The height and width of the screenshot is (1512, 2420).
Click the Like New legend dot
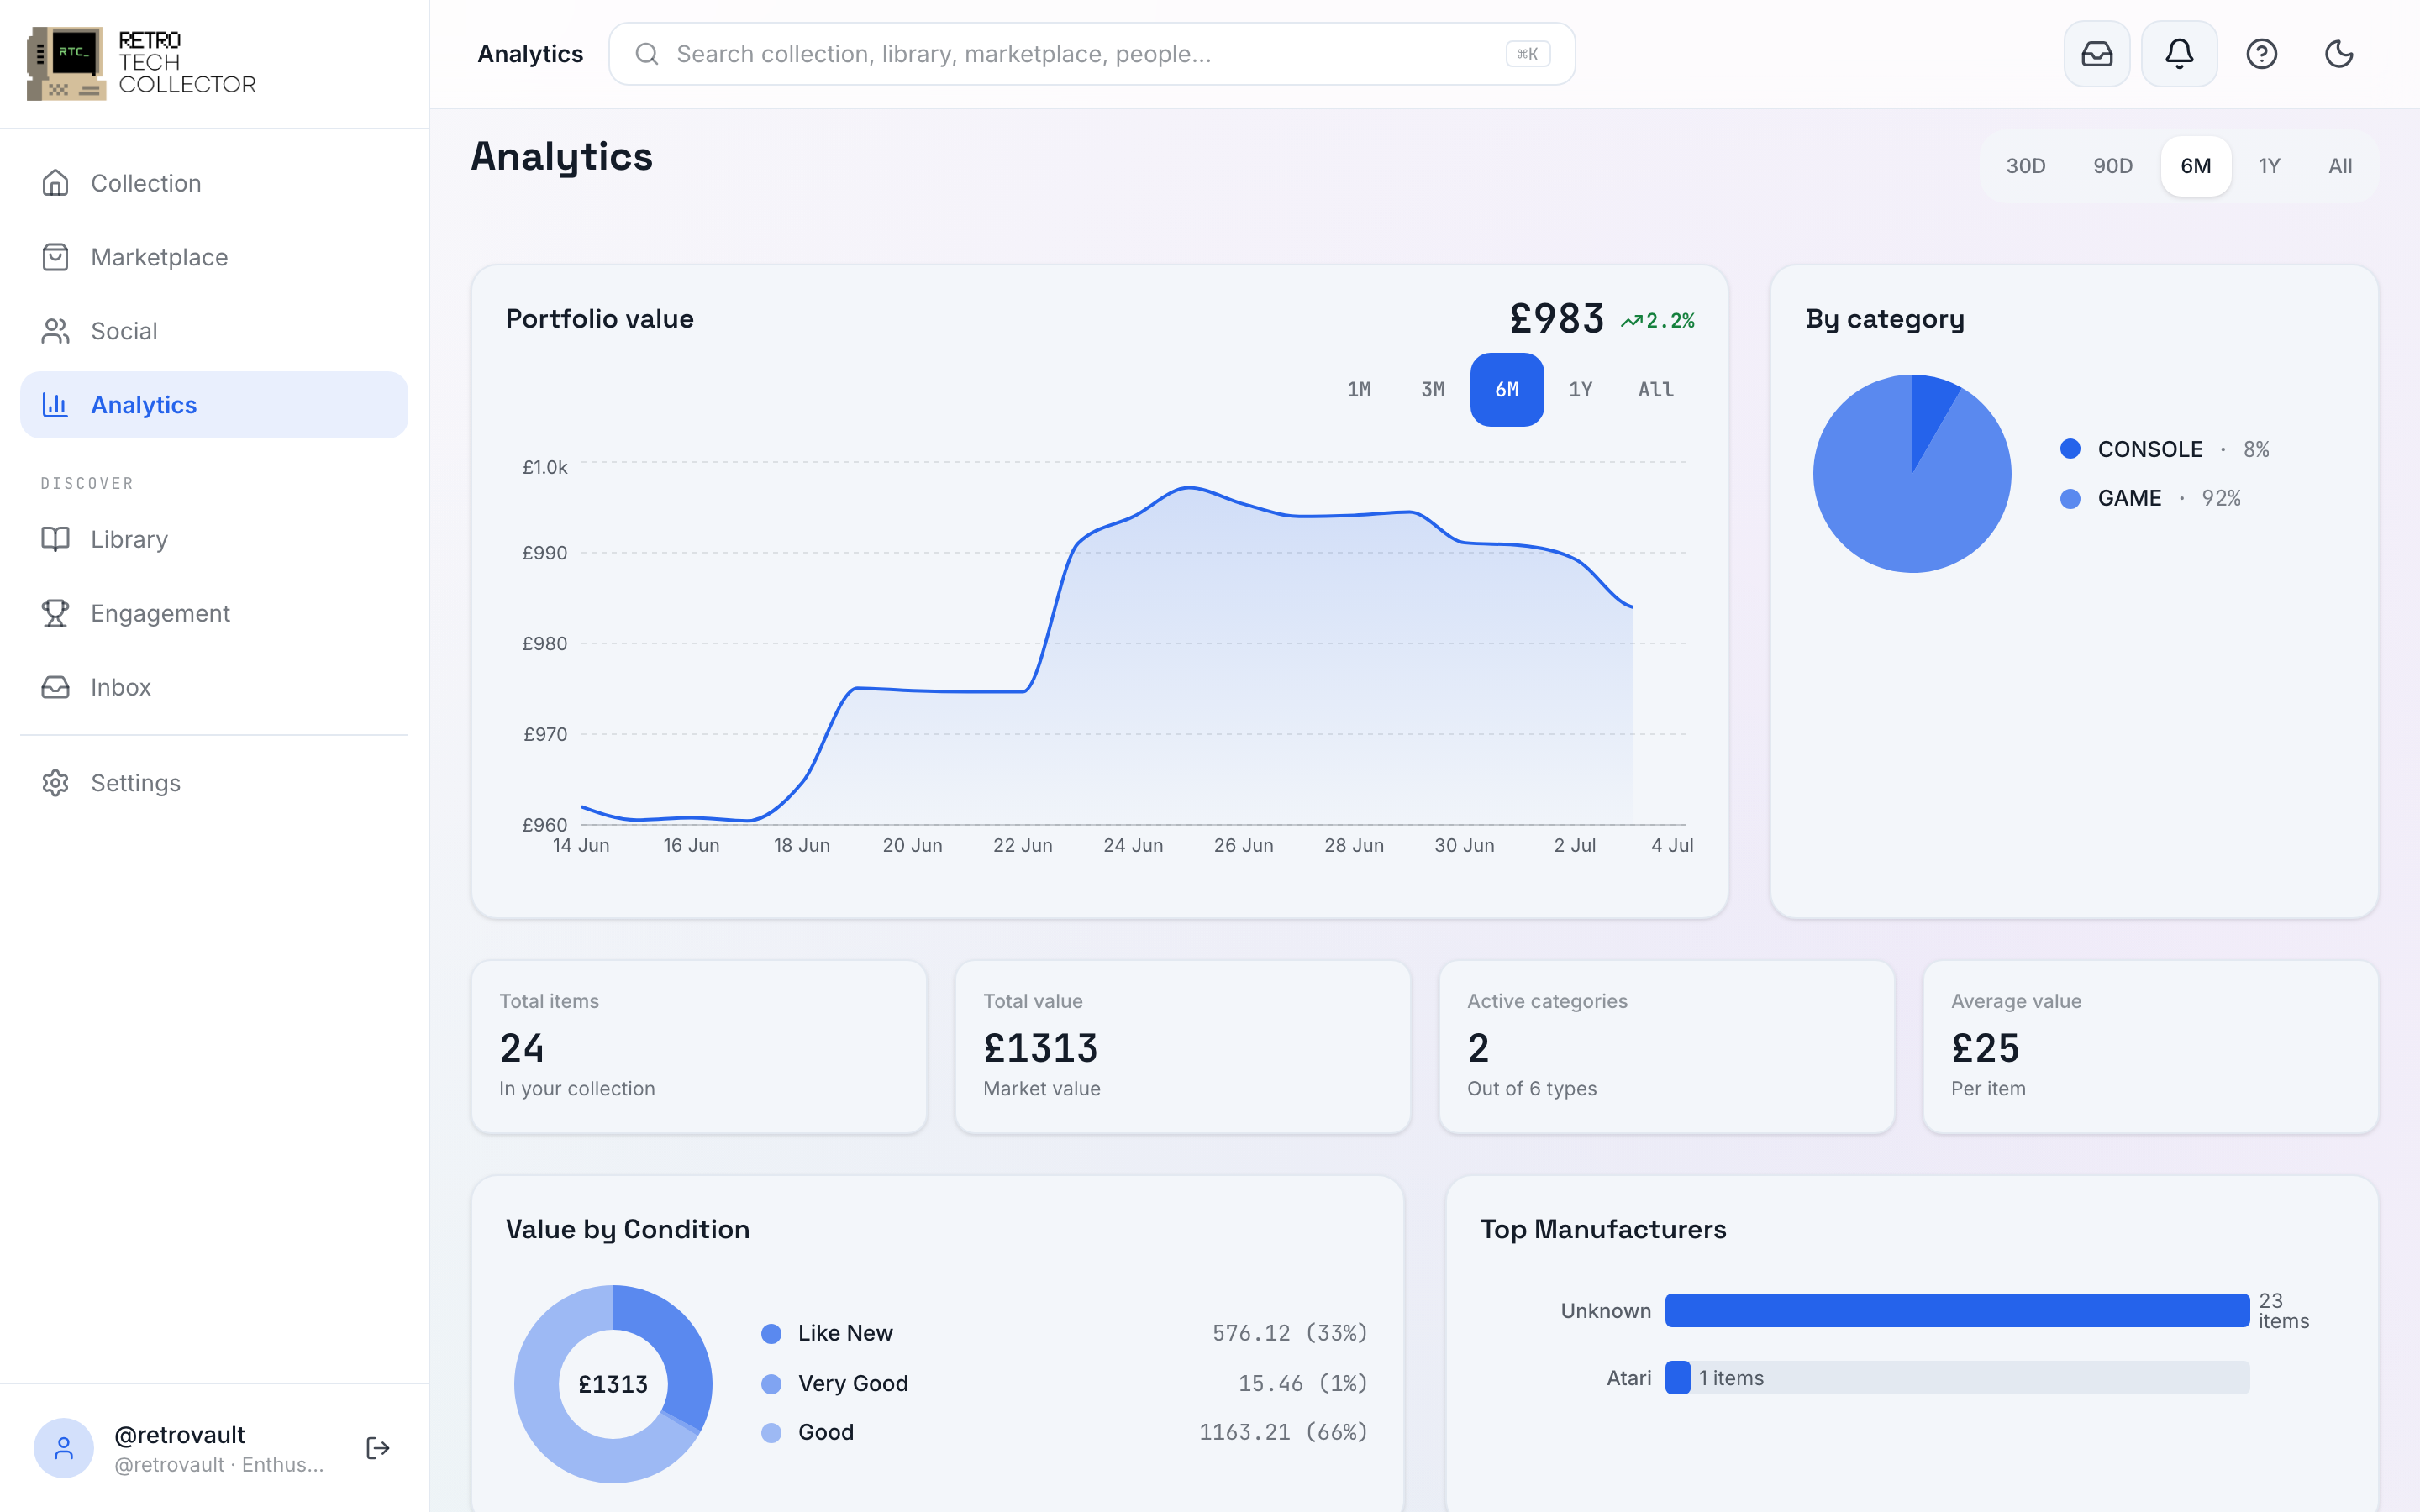[771, 1333]
